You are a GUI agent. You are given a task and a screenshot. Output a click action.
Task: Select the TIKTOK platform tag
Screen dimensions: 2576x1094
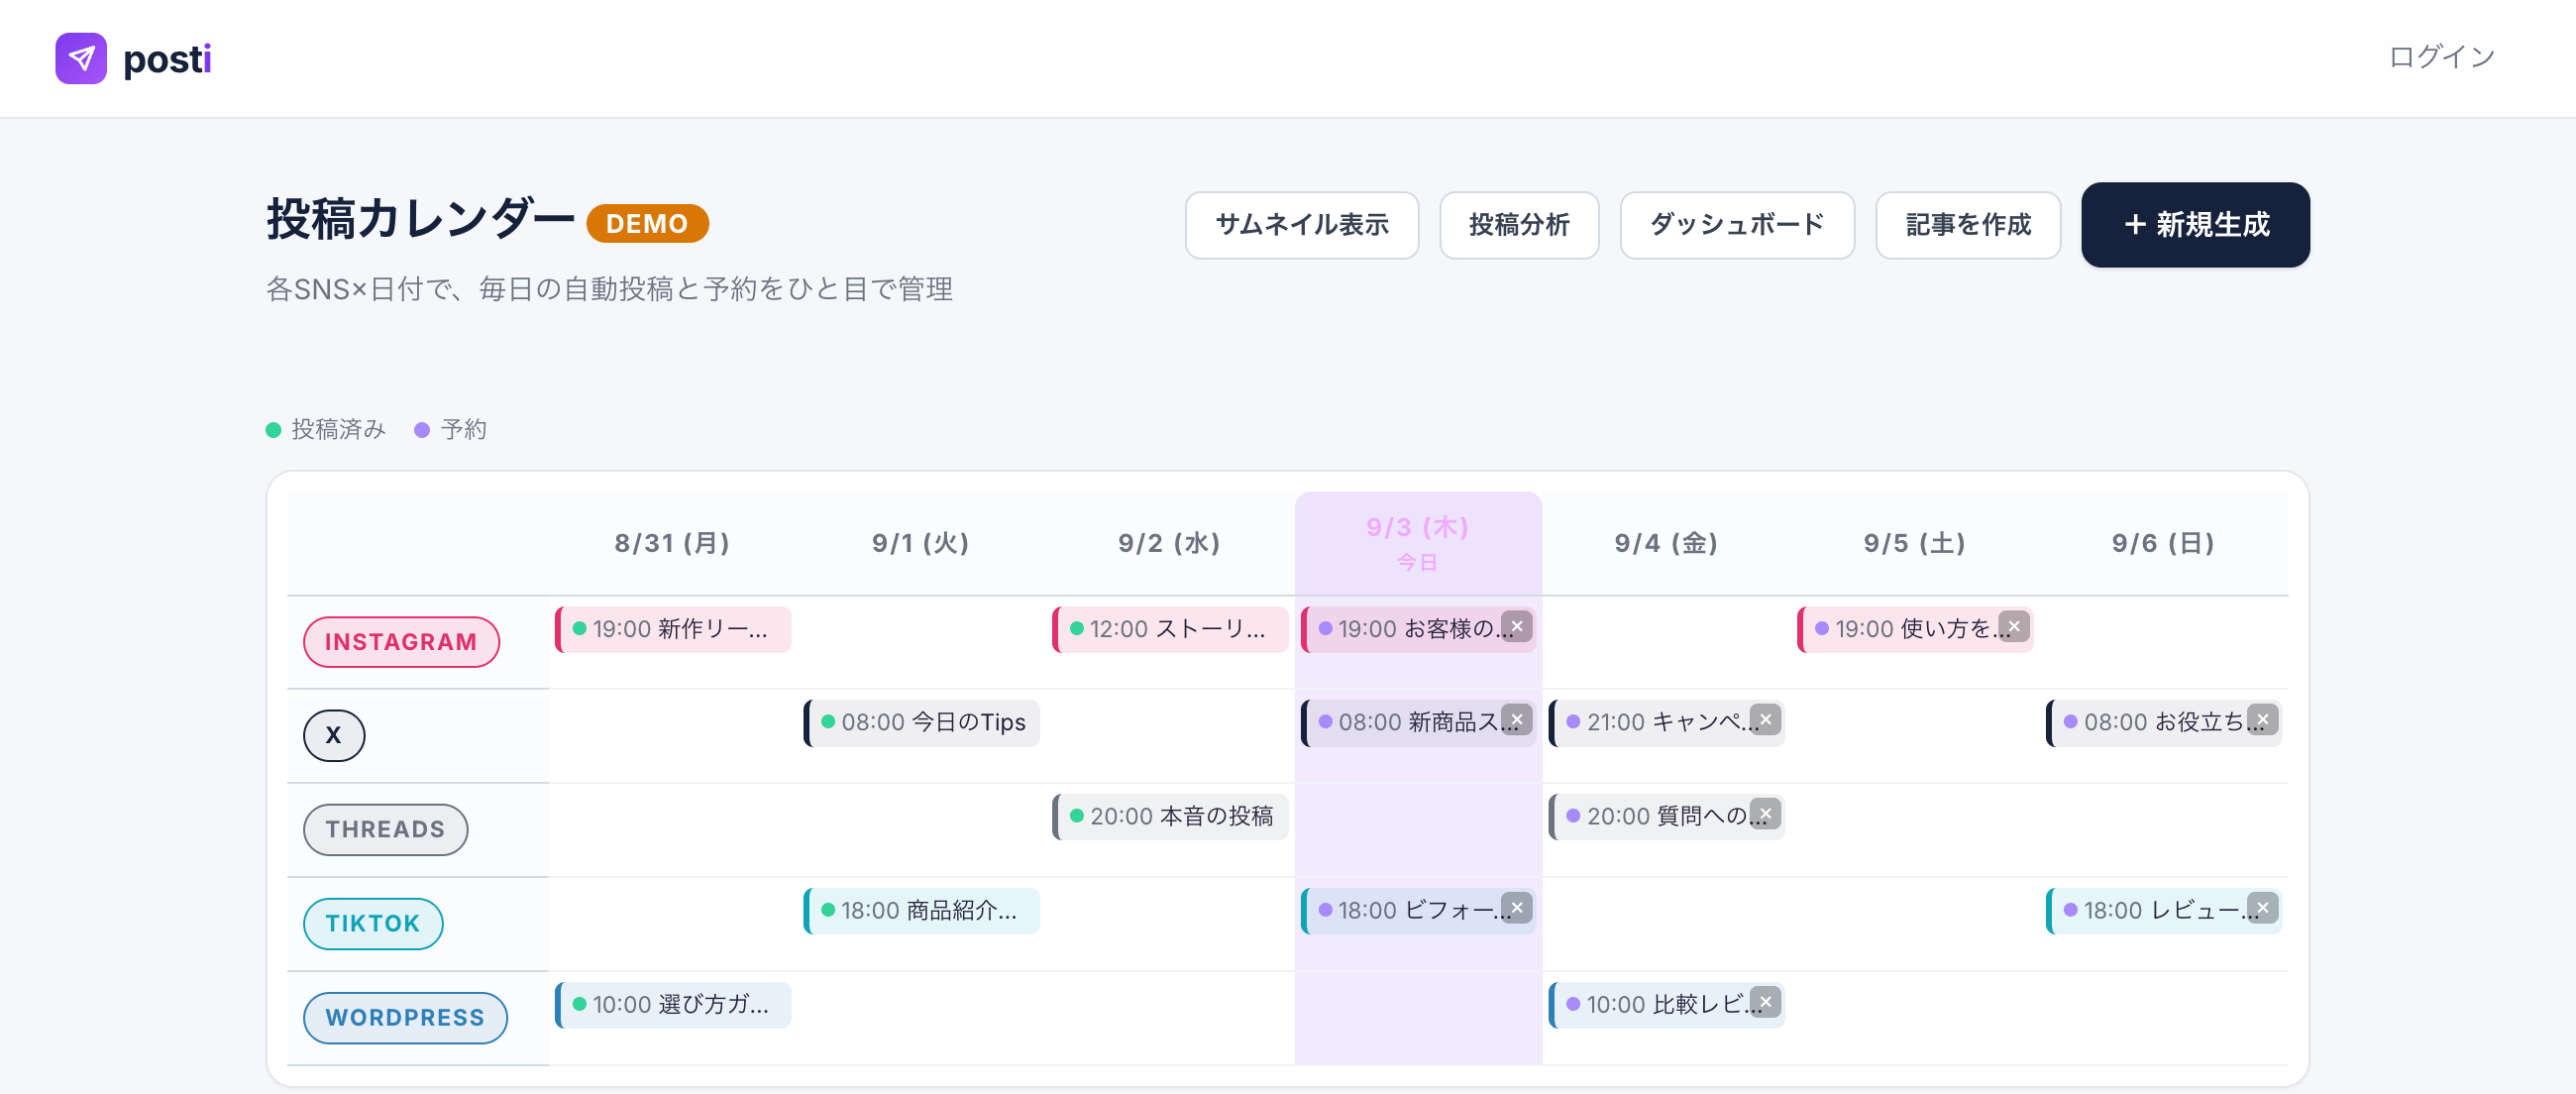click(x=373, y=924)
